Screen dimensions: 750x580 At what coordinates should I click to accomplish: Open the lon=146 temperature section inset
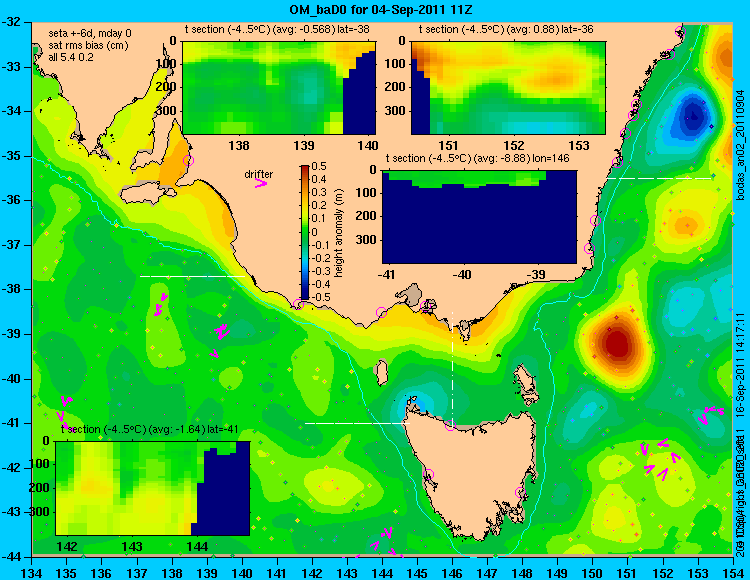pos(479,217)
